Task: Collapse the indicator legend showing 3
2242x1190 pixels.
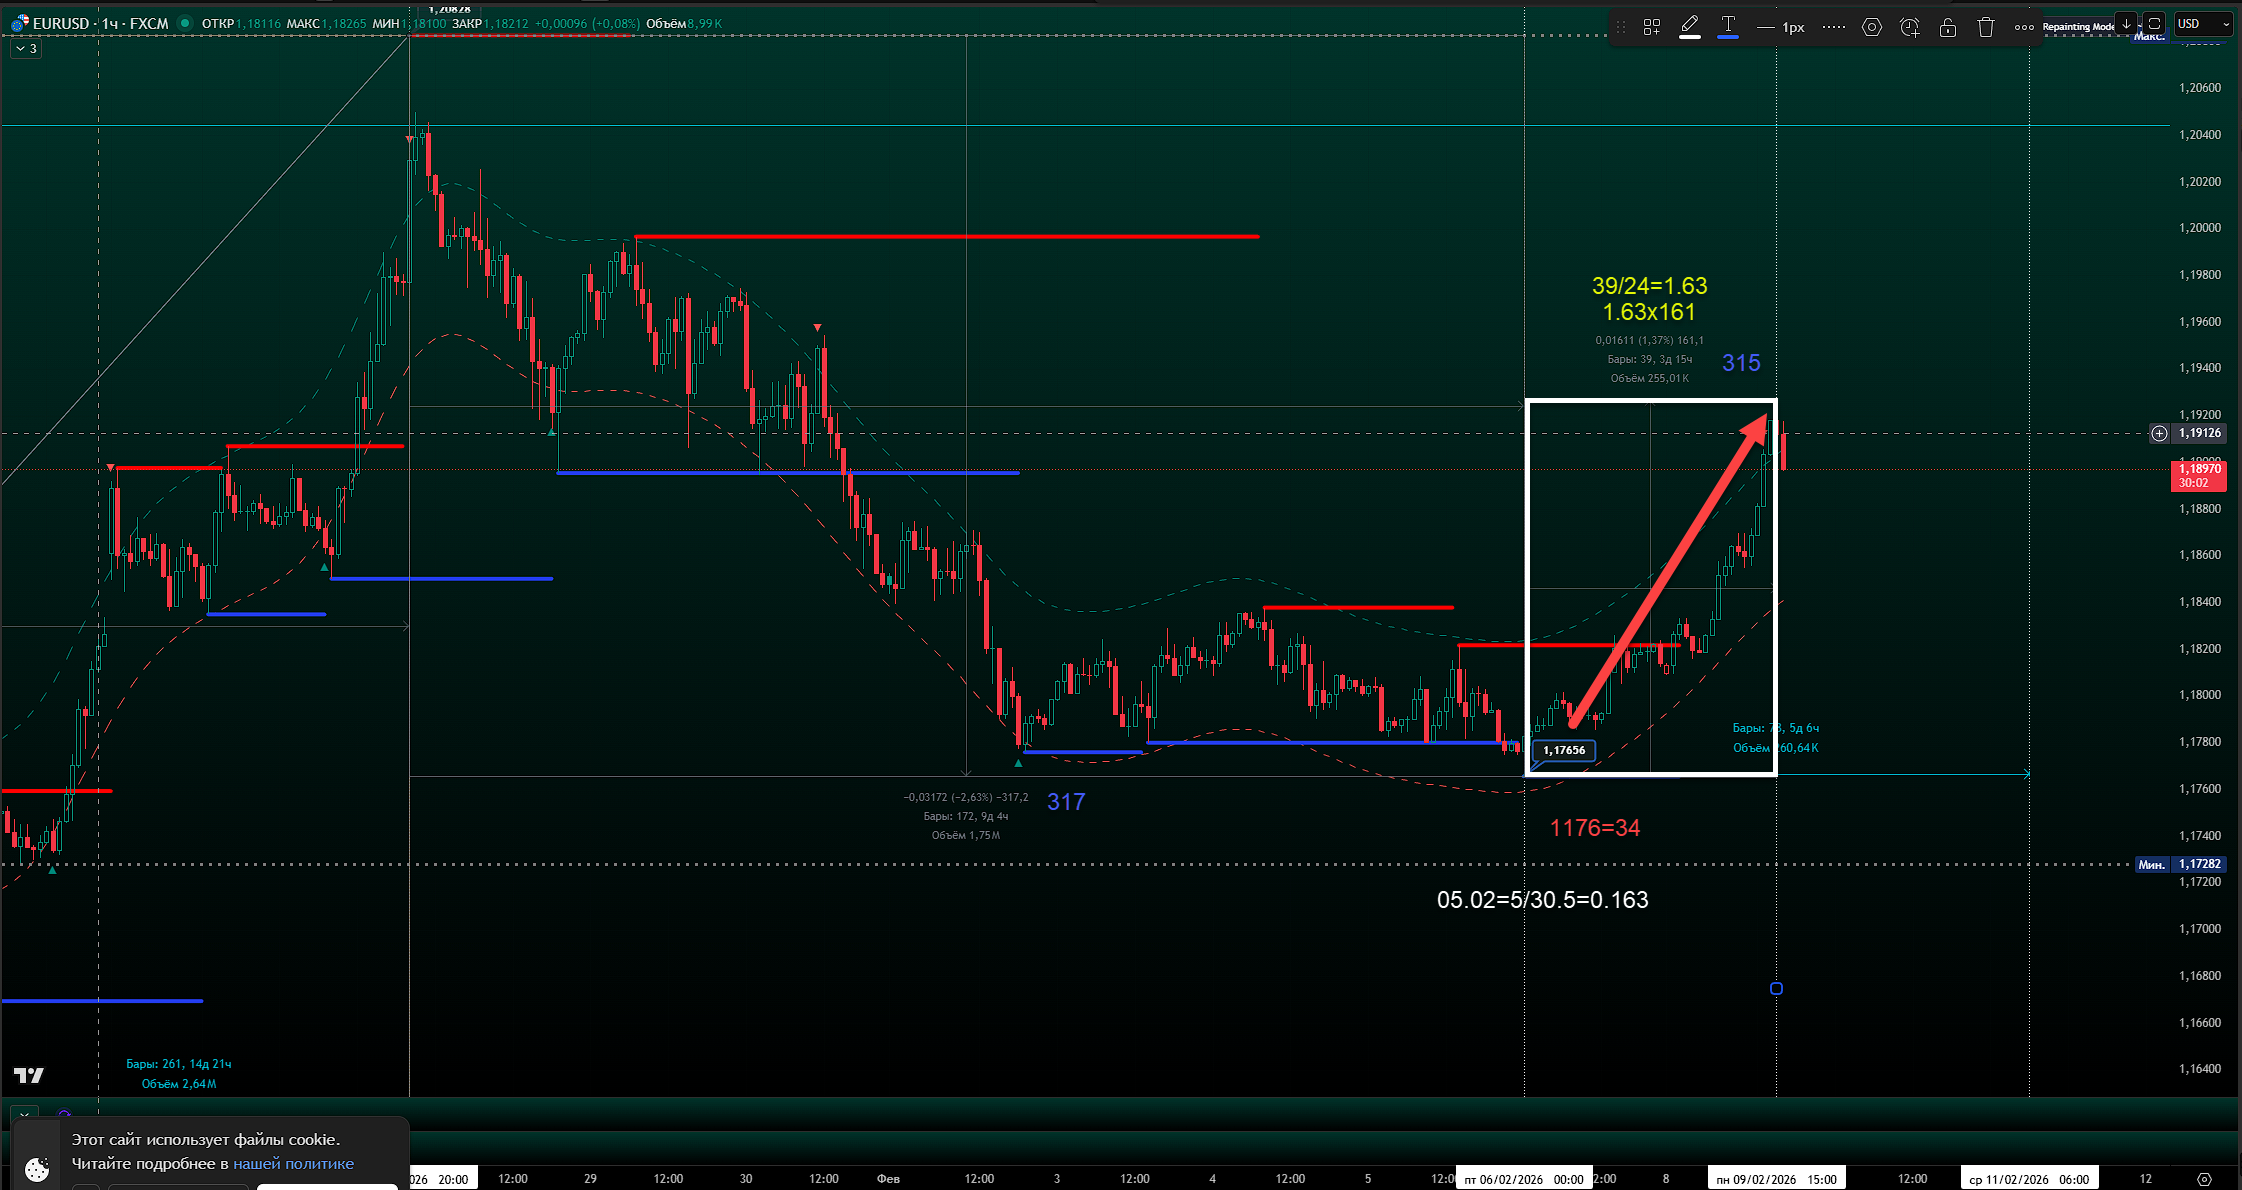Action: 26,48
